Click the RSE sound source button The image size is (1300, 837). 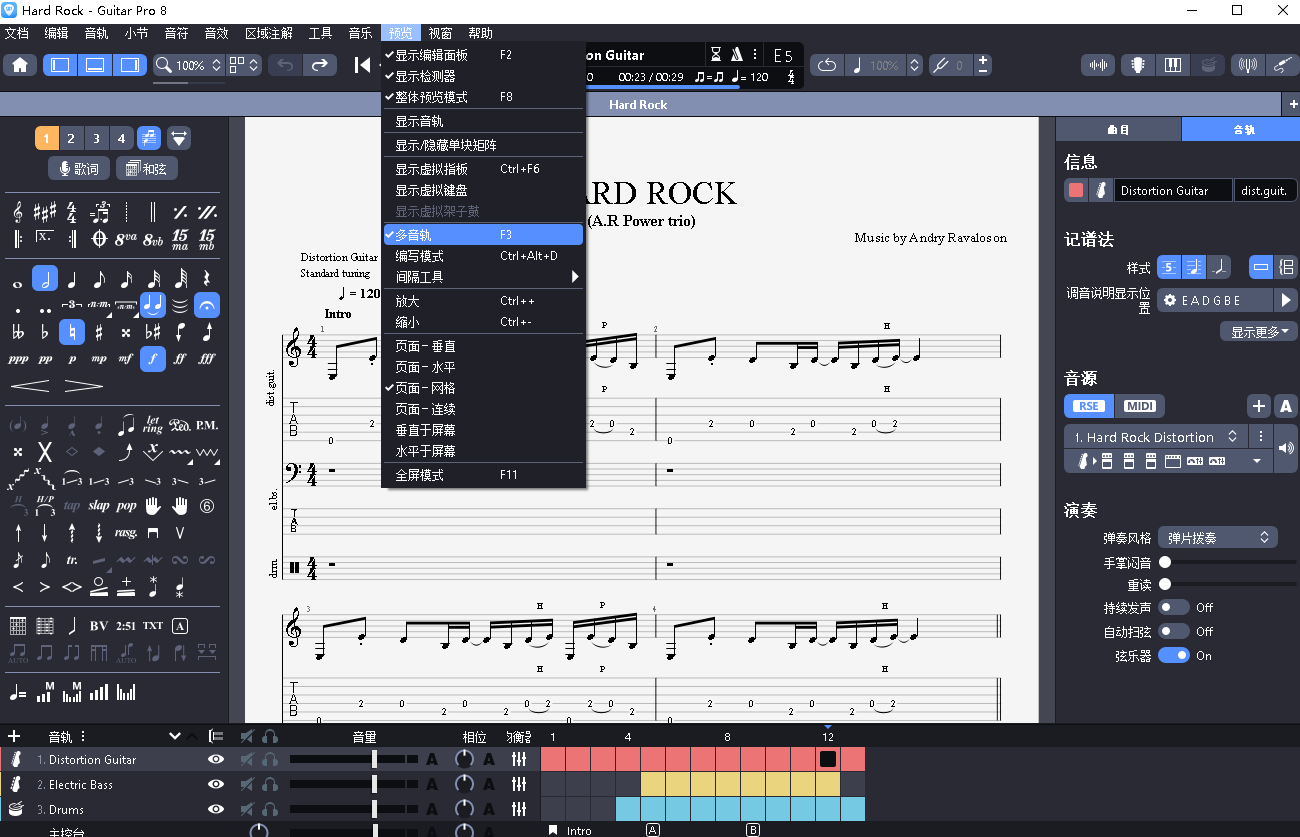point(1087,406)
